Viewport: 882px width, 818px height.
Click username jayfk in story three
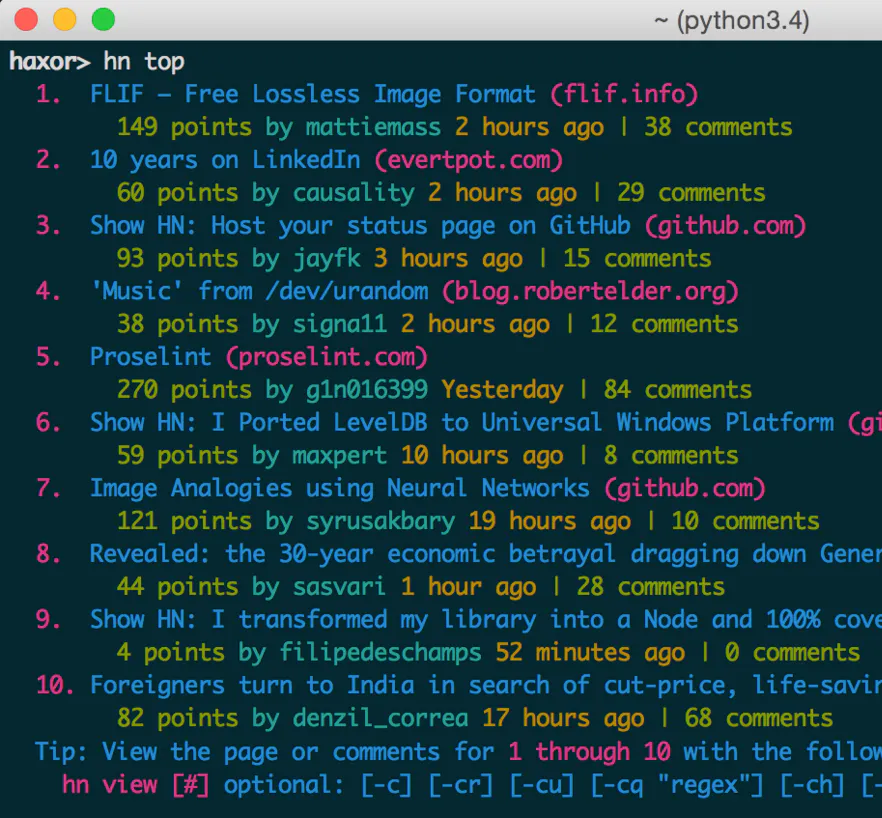pos(327,259)
